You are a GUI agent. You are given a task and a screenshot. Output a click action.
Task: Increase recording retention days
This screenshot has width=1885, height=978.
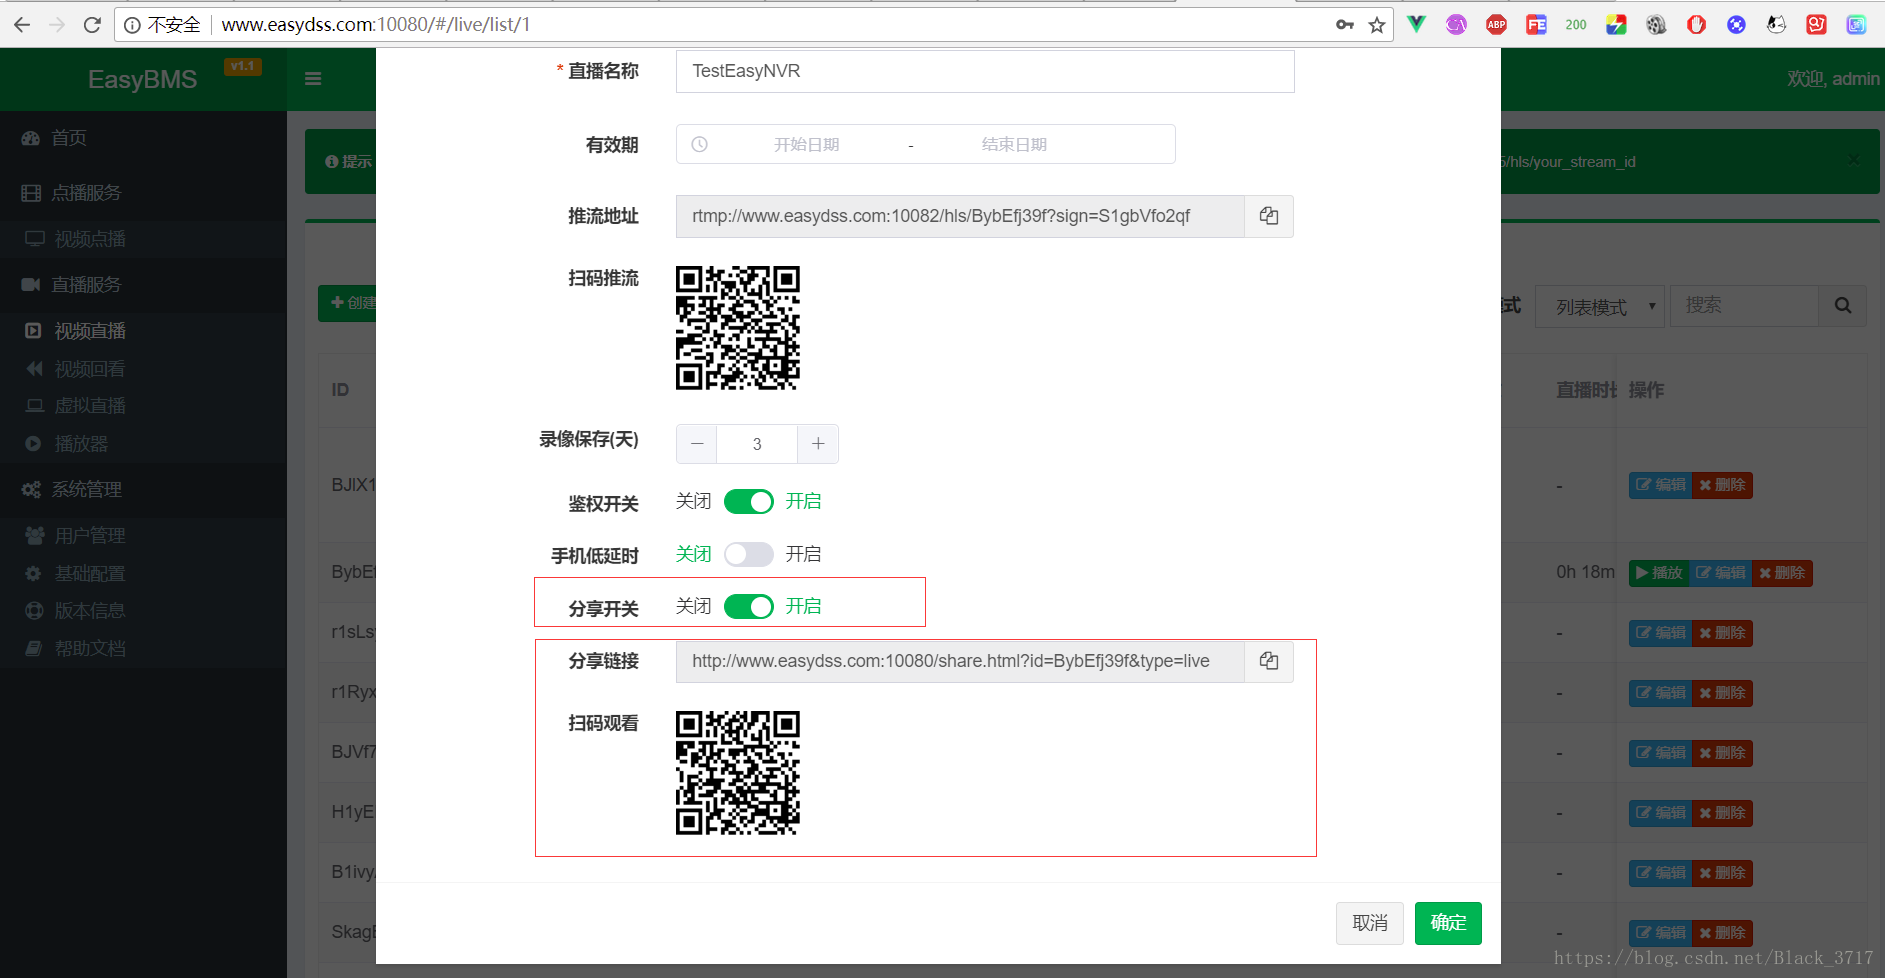click(x=818, y=444)
